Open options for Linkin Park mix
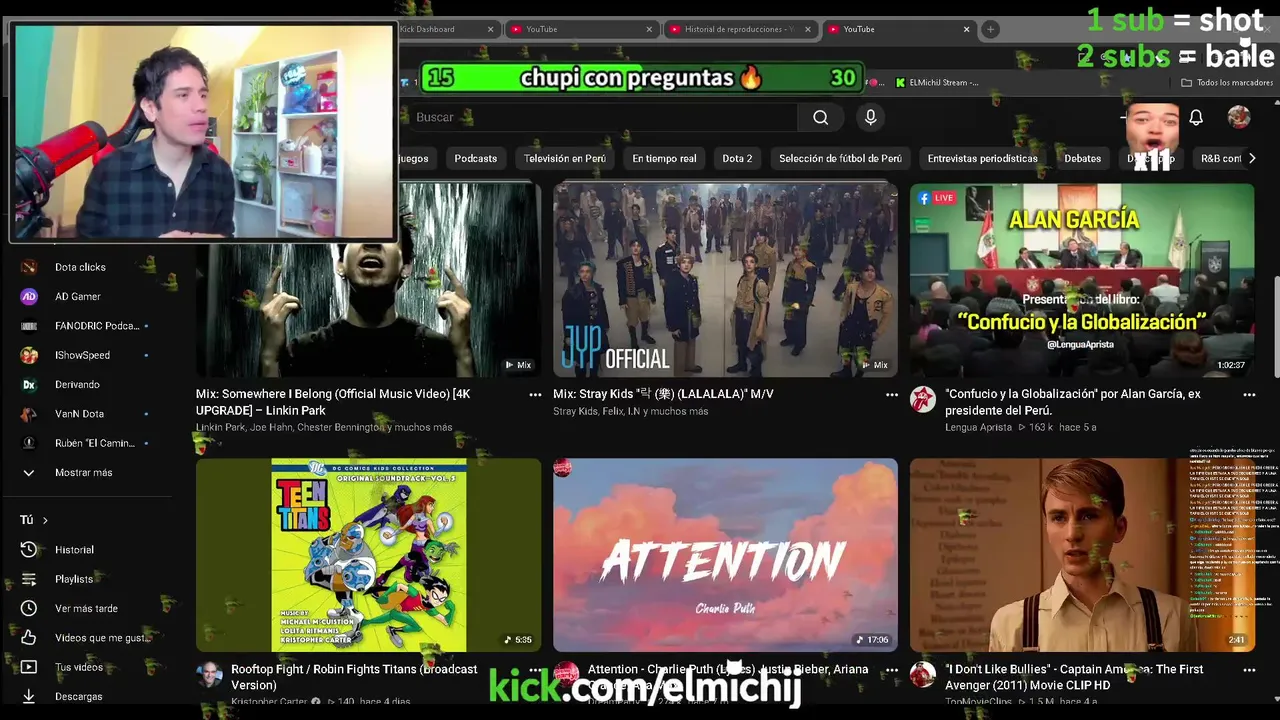This screenshot has height=720, width=1280. coord(535,395)
